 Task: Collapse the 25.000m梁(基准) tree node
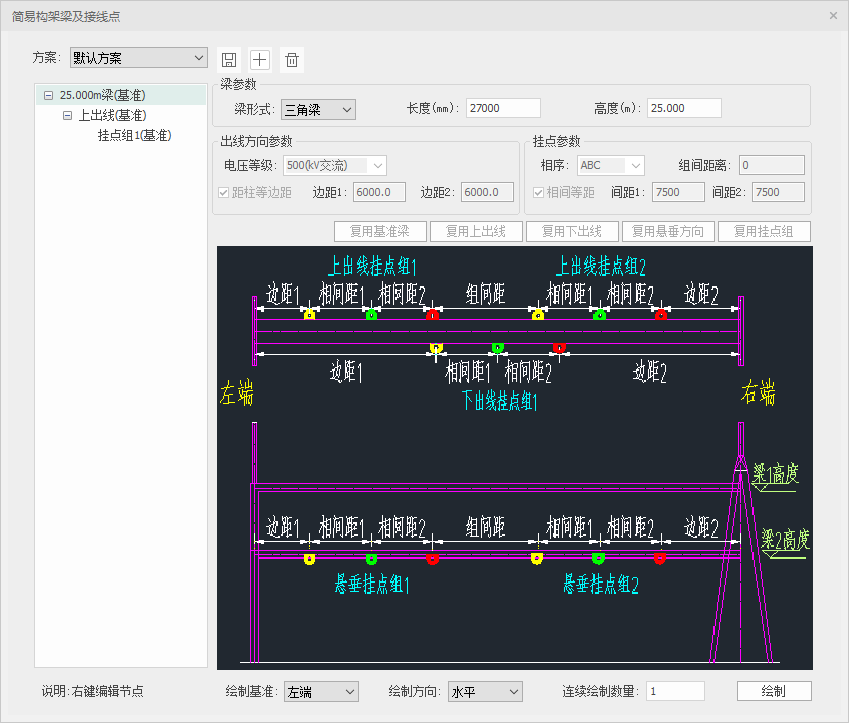click(x=48, y=96)
